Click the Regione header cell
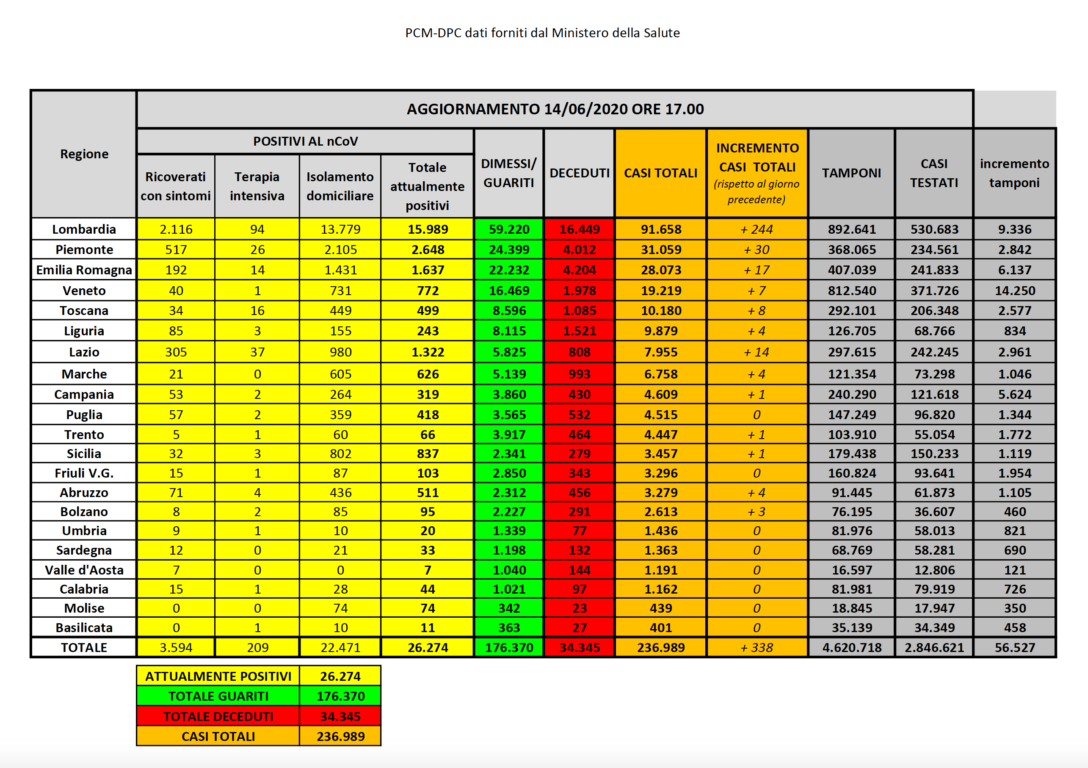1088x768 pixels. (x=84, y=154)
